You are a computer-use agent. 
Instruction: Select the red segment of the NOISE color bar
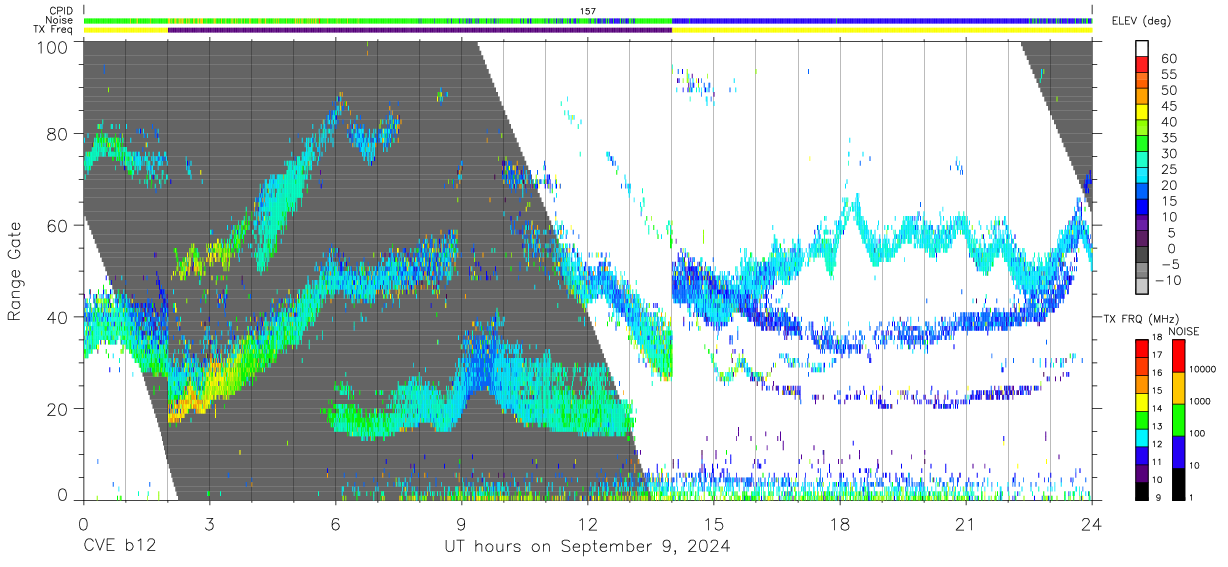1178,356
